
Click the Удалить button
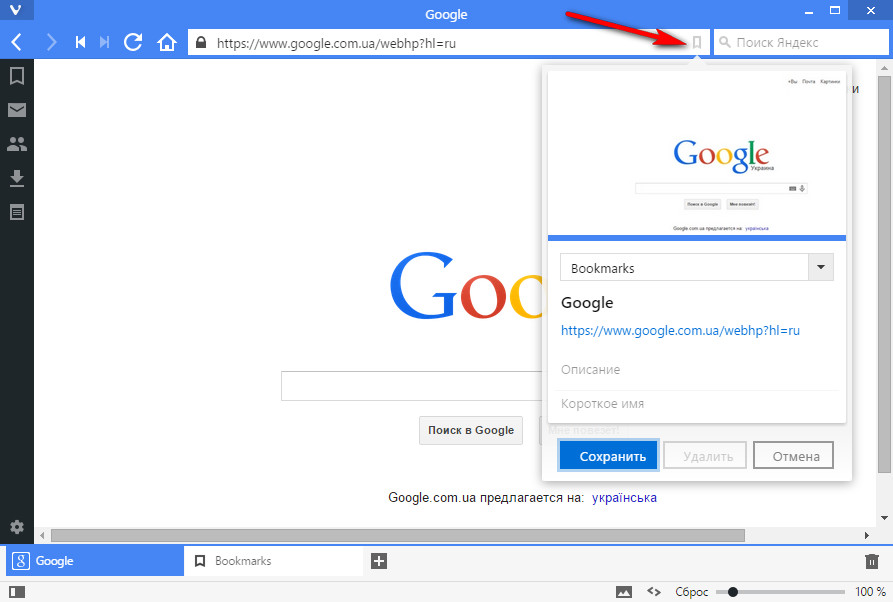[704, 456]
